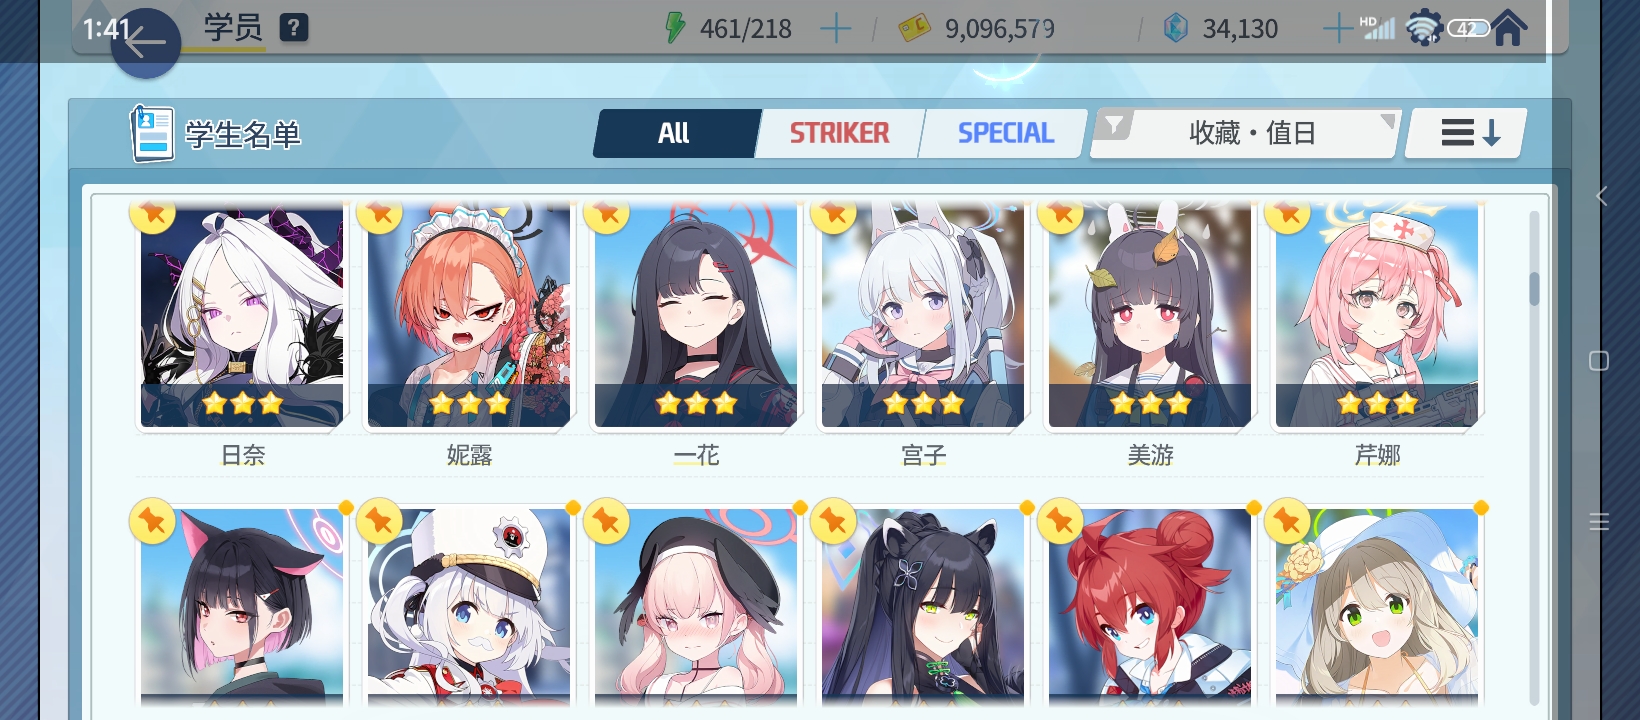Open the help question mark icon
This screenshot has height=720, width=1640.
[293, 28]
